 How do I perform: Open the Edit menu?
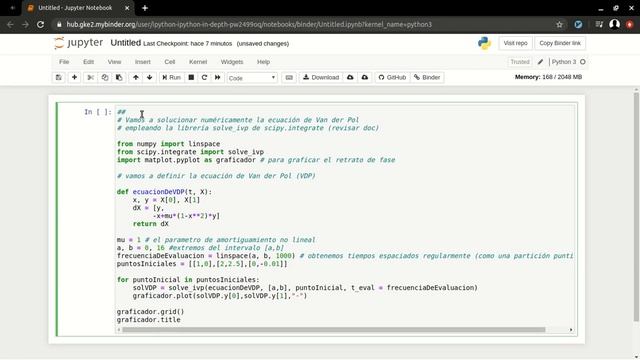coord(89,62)
